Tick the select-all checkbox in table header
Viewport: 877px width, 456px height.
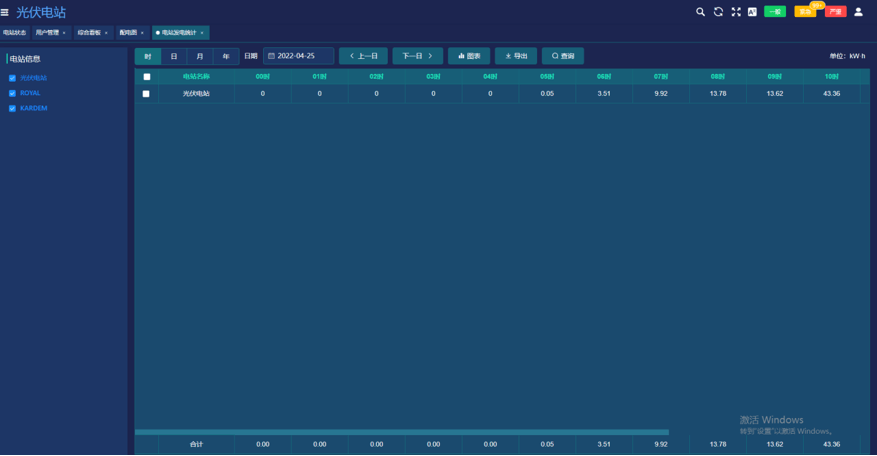[x=147, y=77]
